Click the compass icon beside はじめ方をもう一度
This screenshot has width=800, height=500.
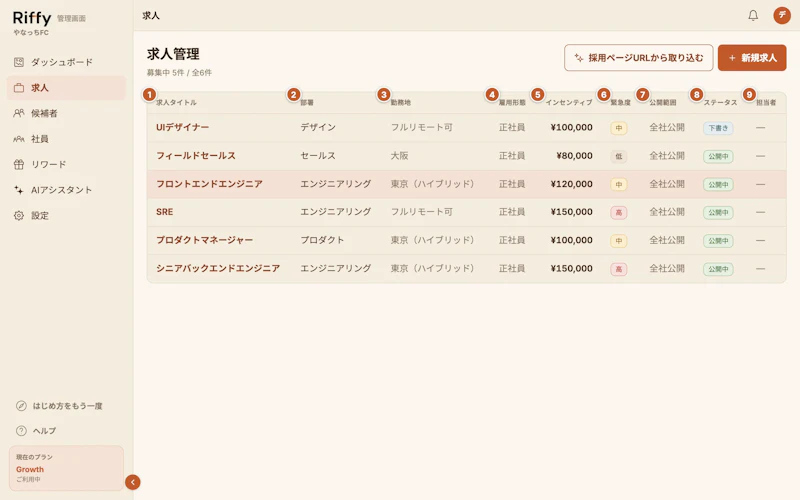tap(21, 406)
